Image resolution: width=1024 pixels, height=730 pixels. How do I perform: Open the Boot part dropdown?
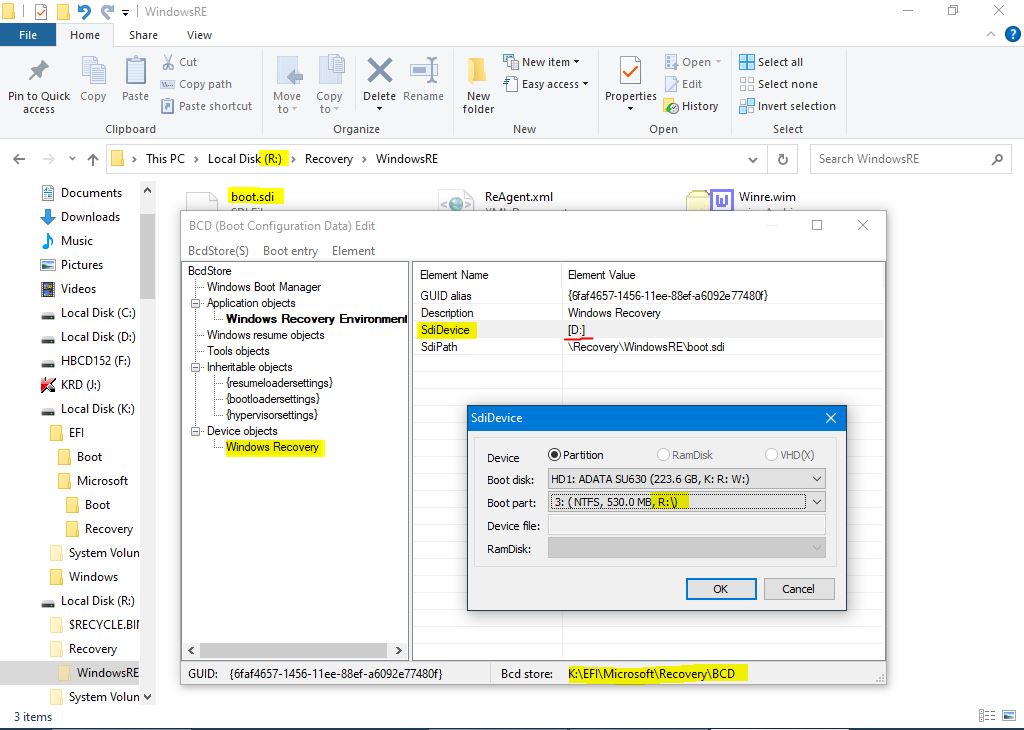686,502
